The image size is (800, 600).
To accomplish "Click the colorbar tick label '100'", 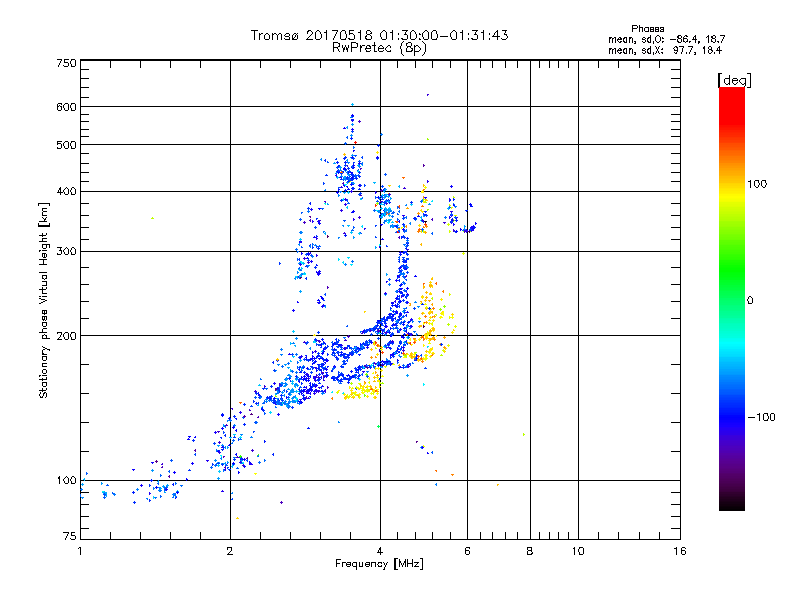I will tap(757, 184).
